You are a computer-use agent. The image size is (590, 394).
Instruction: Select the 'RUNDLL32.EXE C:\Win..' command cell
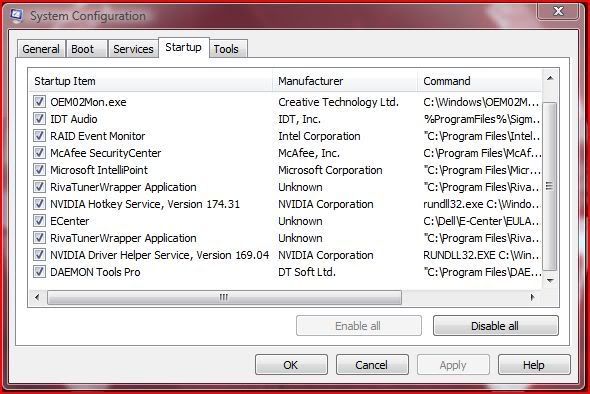click(x=482, y=255)
